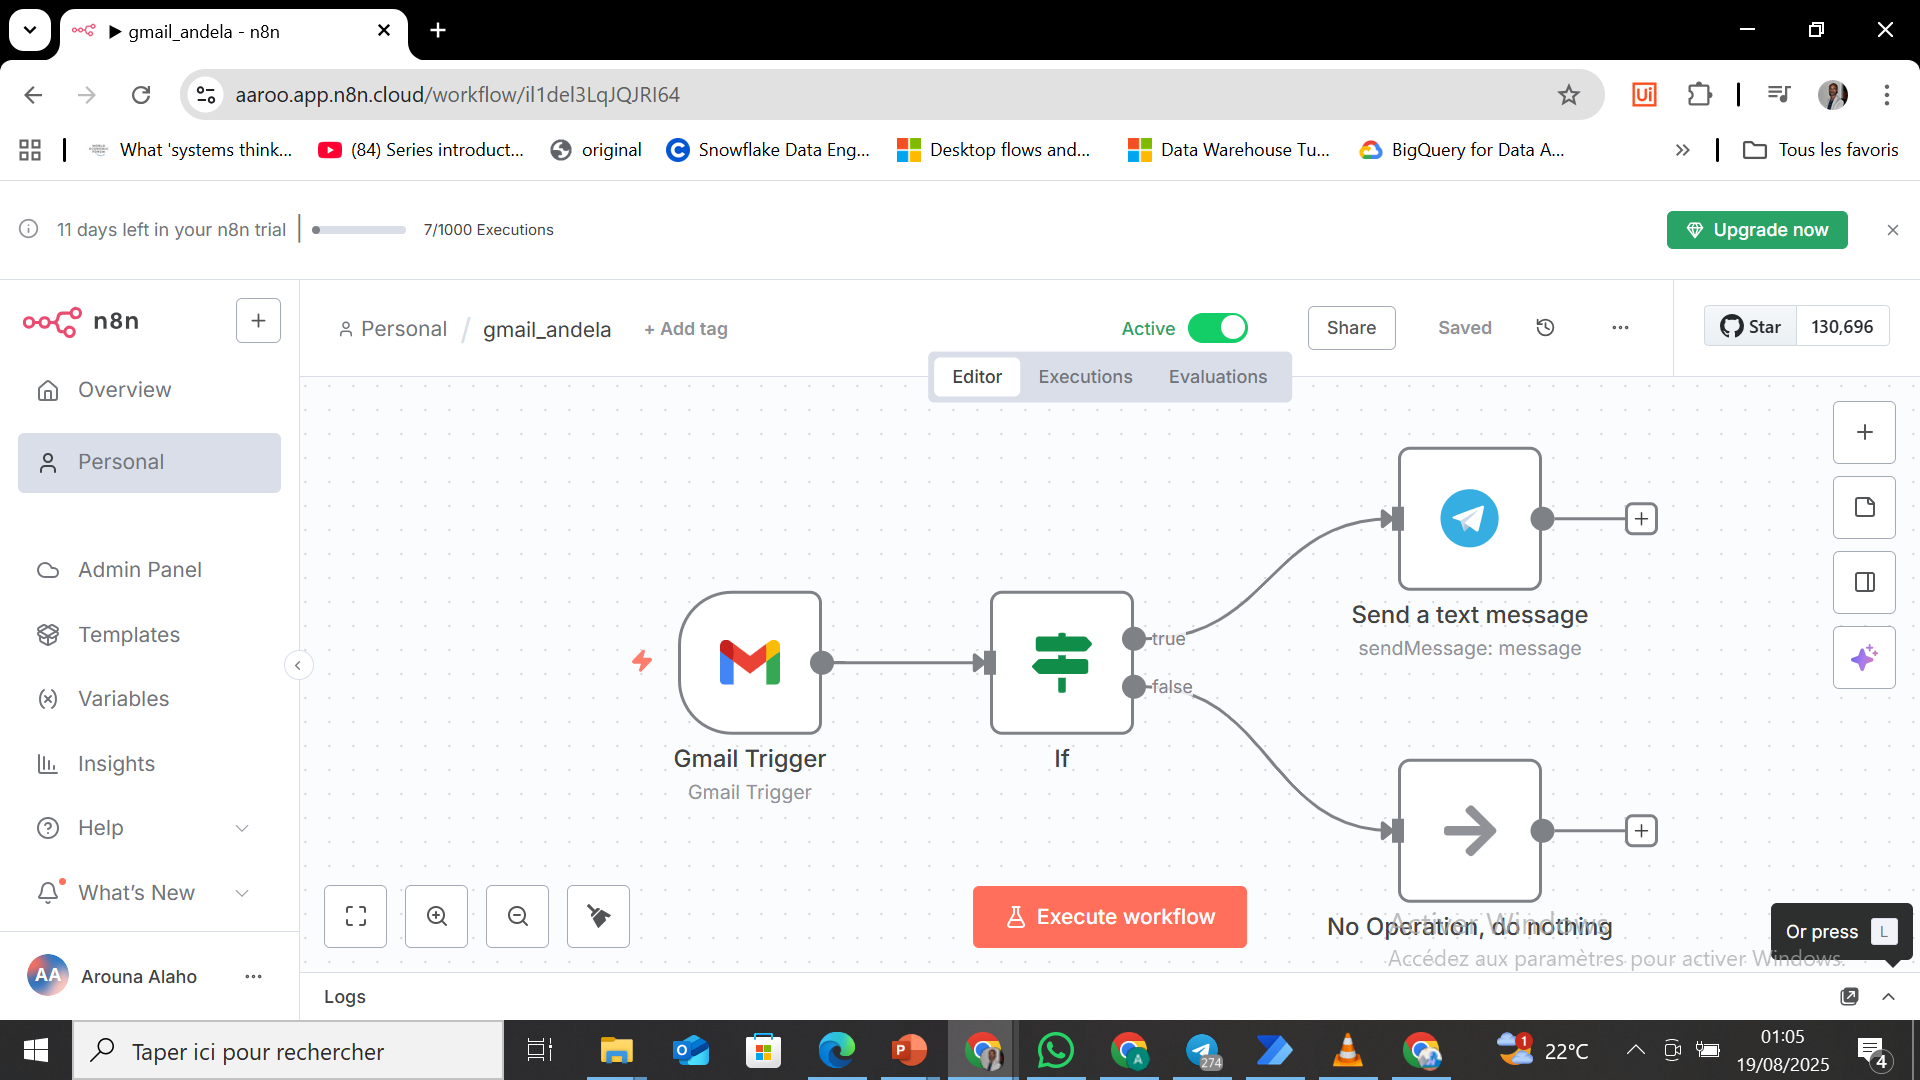Select the If node on canvas
The image size is (1920, 1080).
click(x=1061, y=662)
